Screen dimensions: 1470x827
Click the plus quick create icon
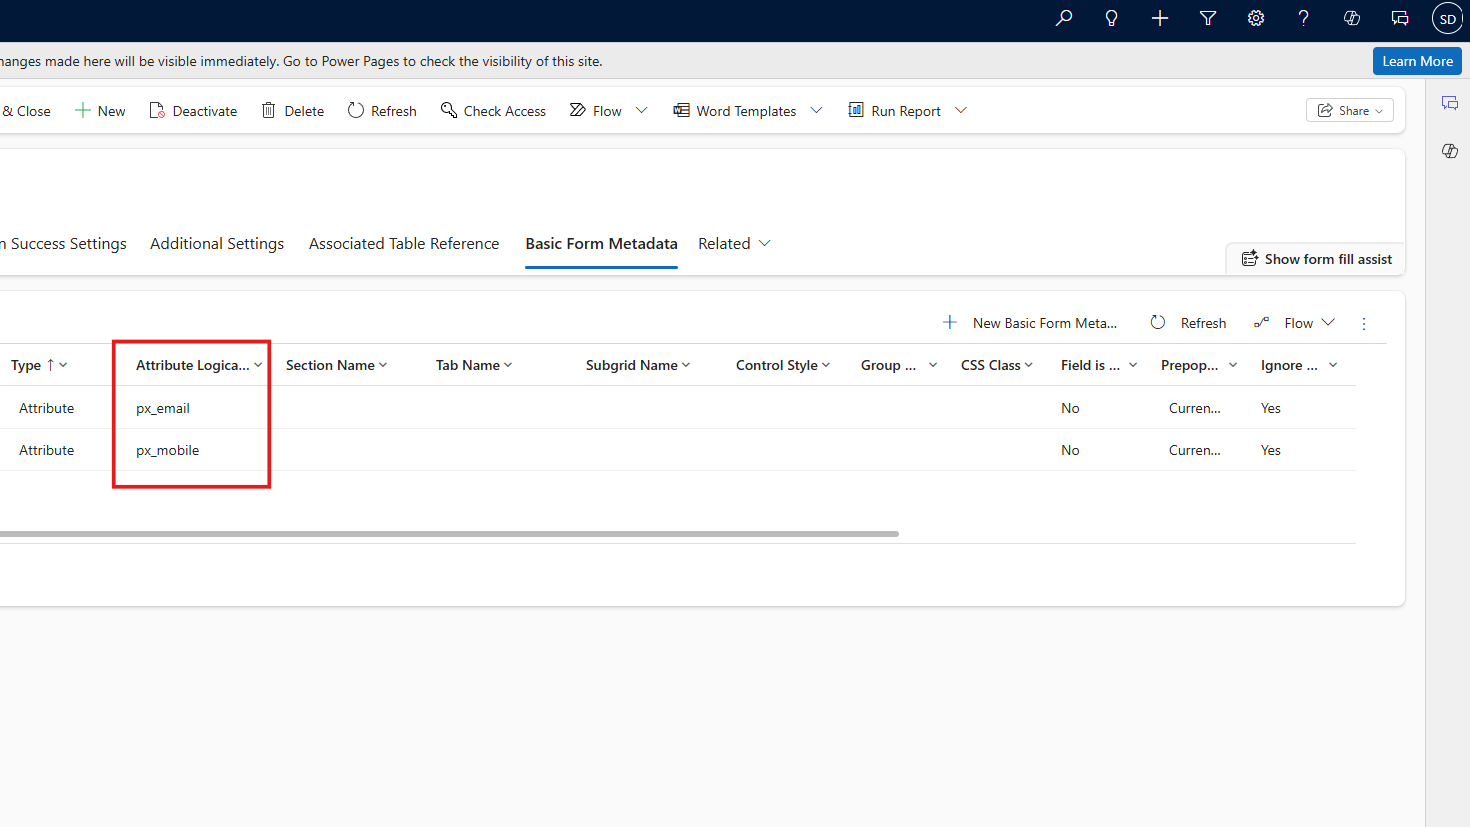point(1160,18)
